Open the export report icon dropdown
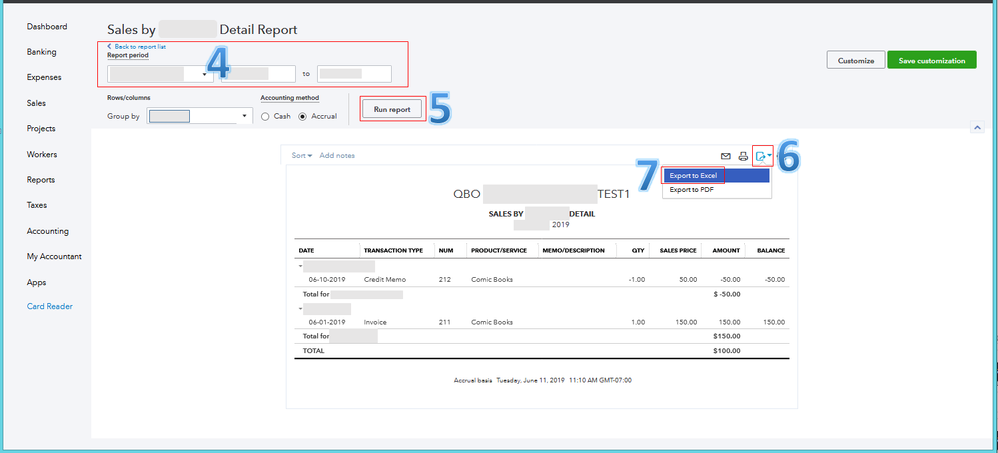 pyautogui.click(x=763, y=156)
